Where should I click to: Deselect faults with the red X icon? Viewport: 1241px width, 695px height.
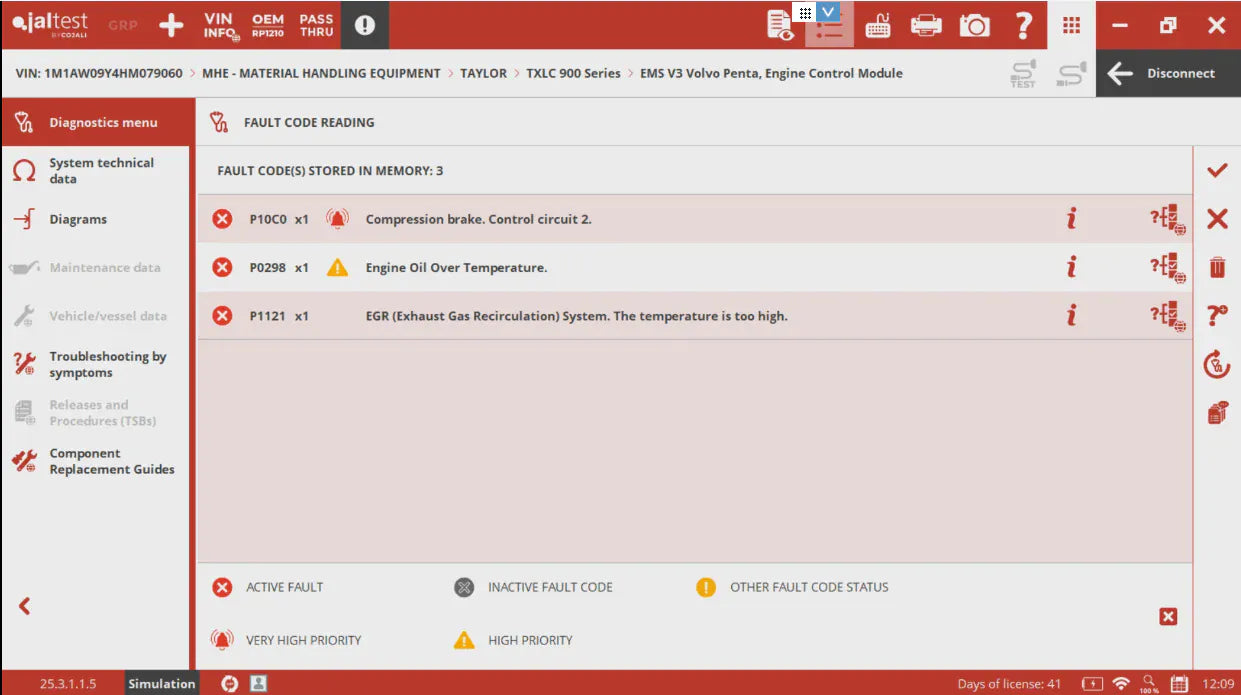(1216, 219)
